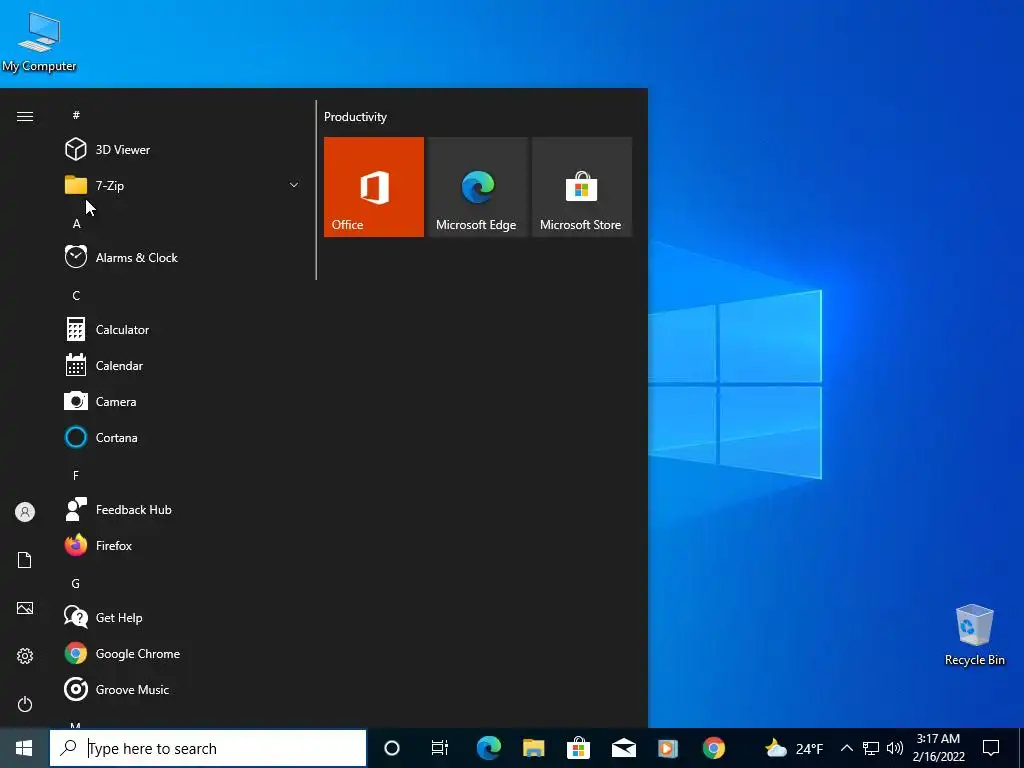This screenshot has height=768, width=1024.
Task: Open the media player taskbar icon
Action: click(668, 748)
